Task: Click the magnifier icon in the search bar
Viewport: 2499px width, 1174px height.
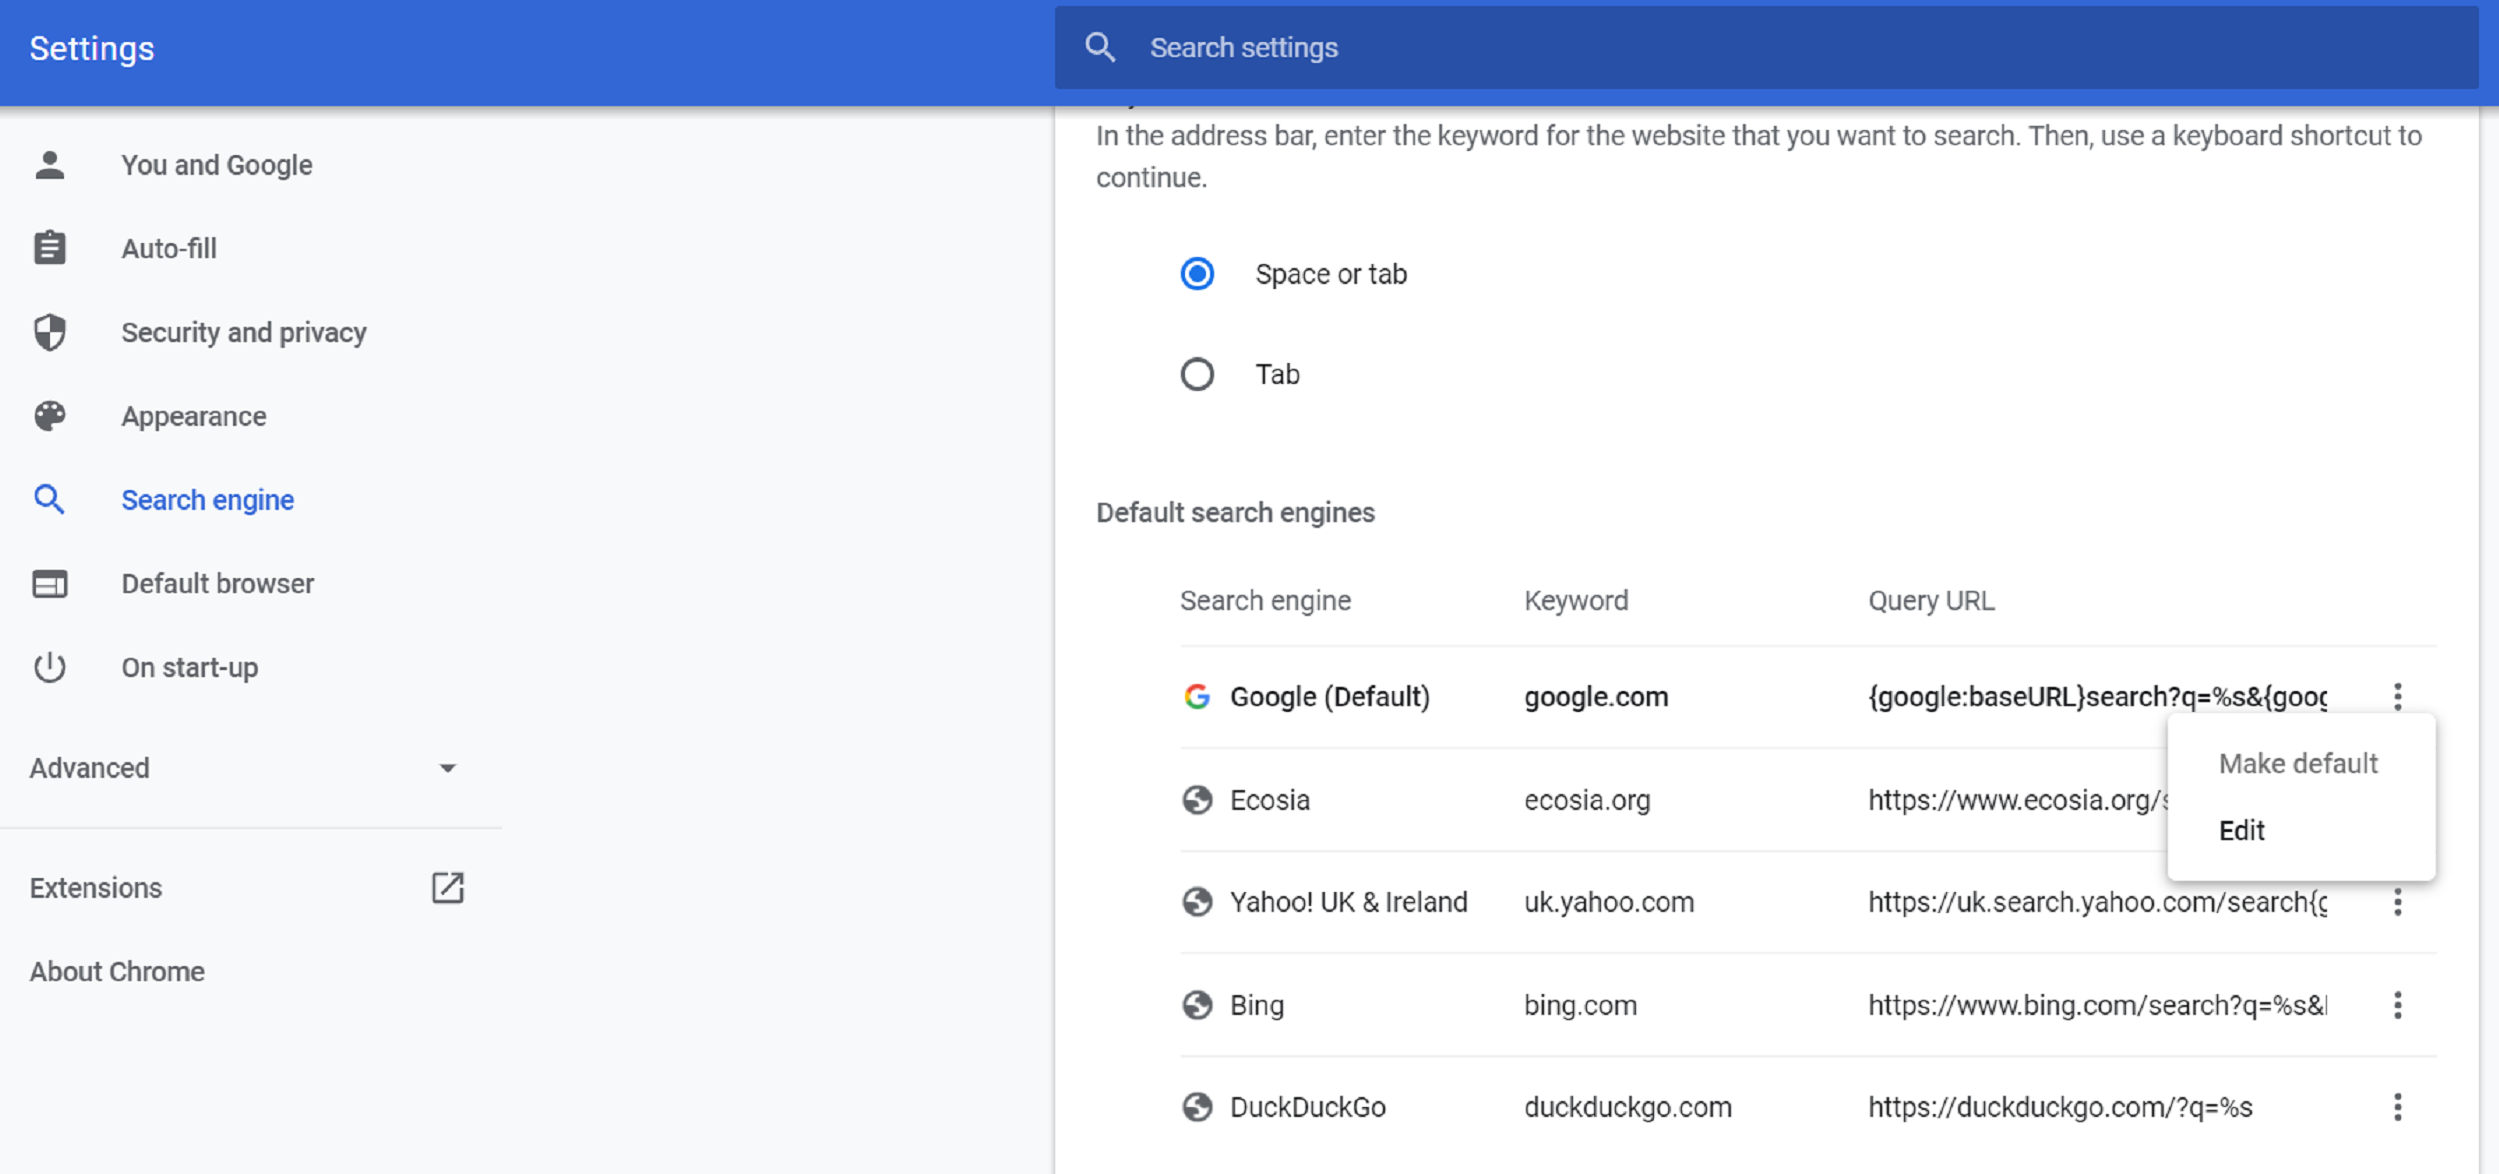Action: pos(1100,47)
